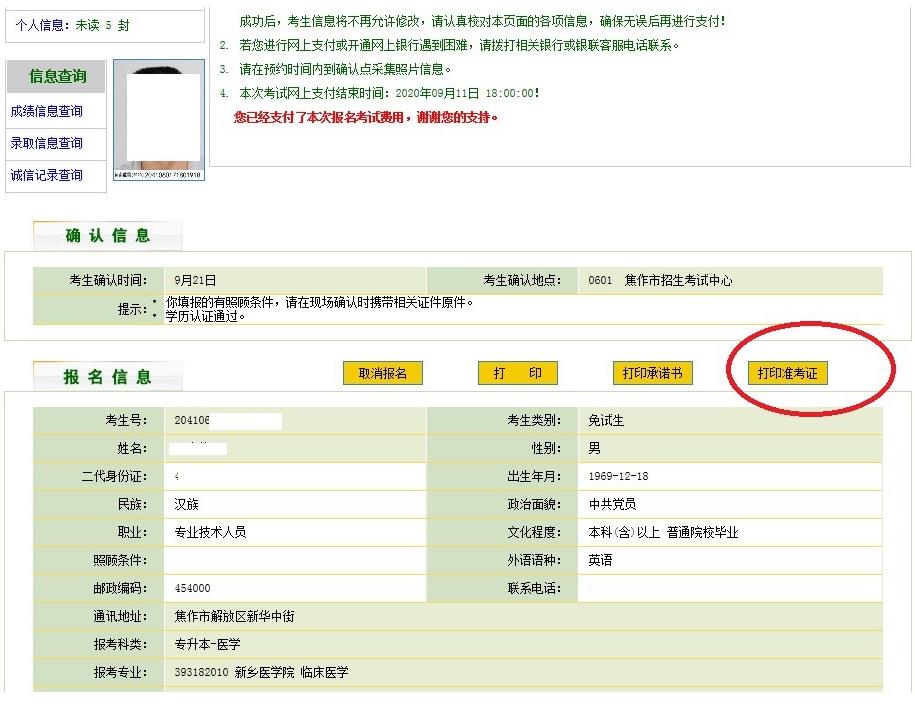This screenshot has height=705, width=915.
Task: Open the unread messages link 未读 5 封
Action: pos(102,26)
